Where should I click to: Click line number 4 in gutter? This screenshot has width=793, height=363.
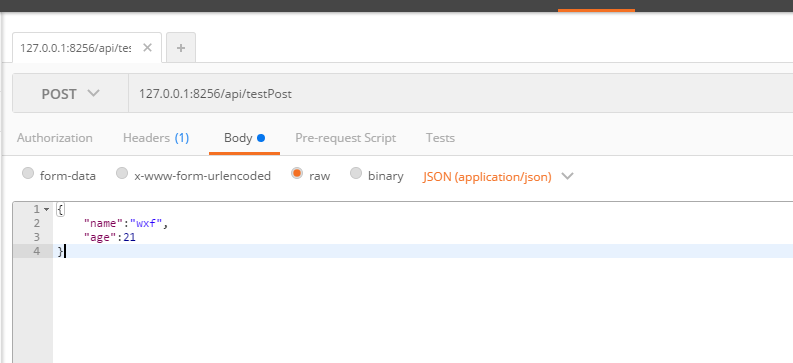click(x=36, y=251)
